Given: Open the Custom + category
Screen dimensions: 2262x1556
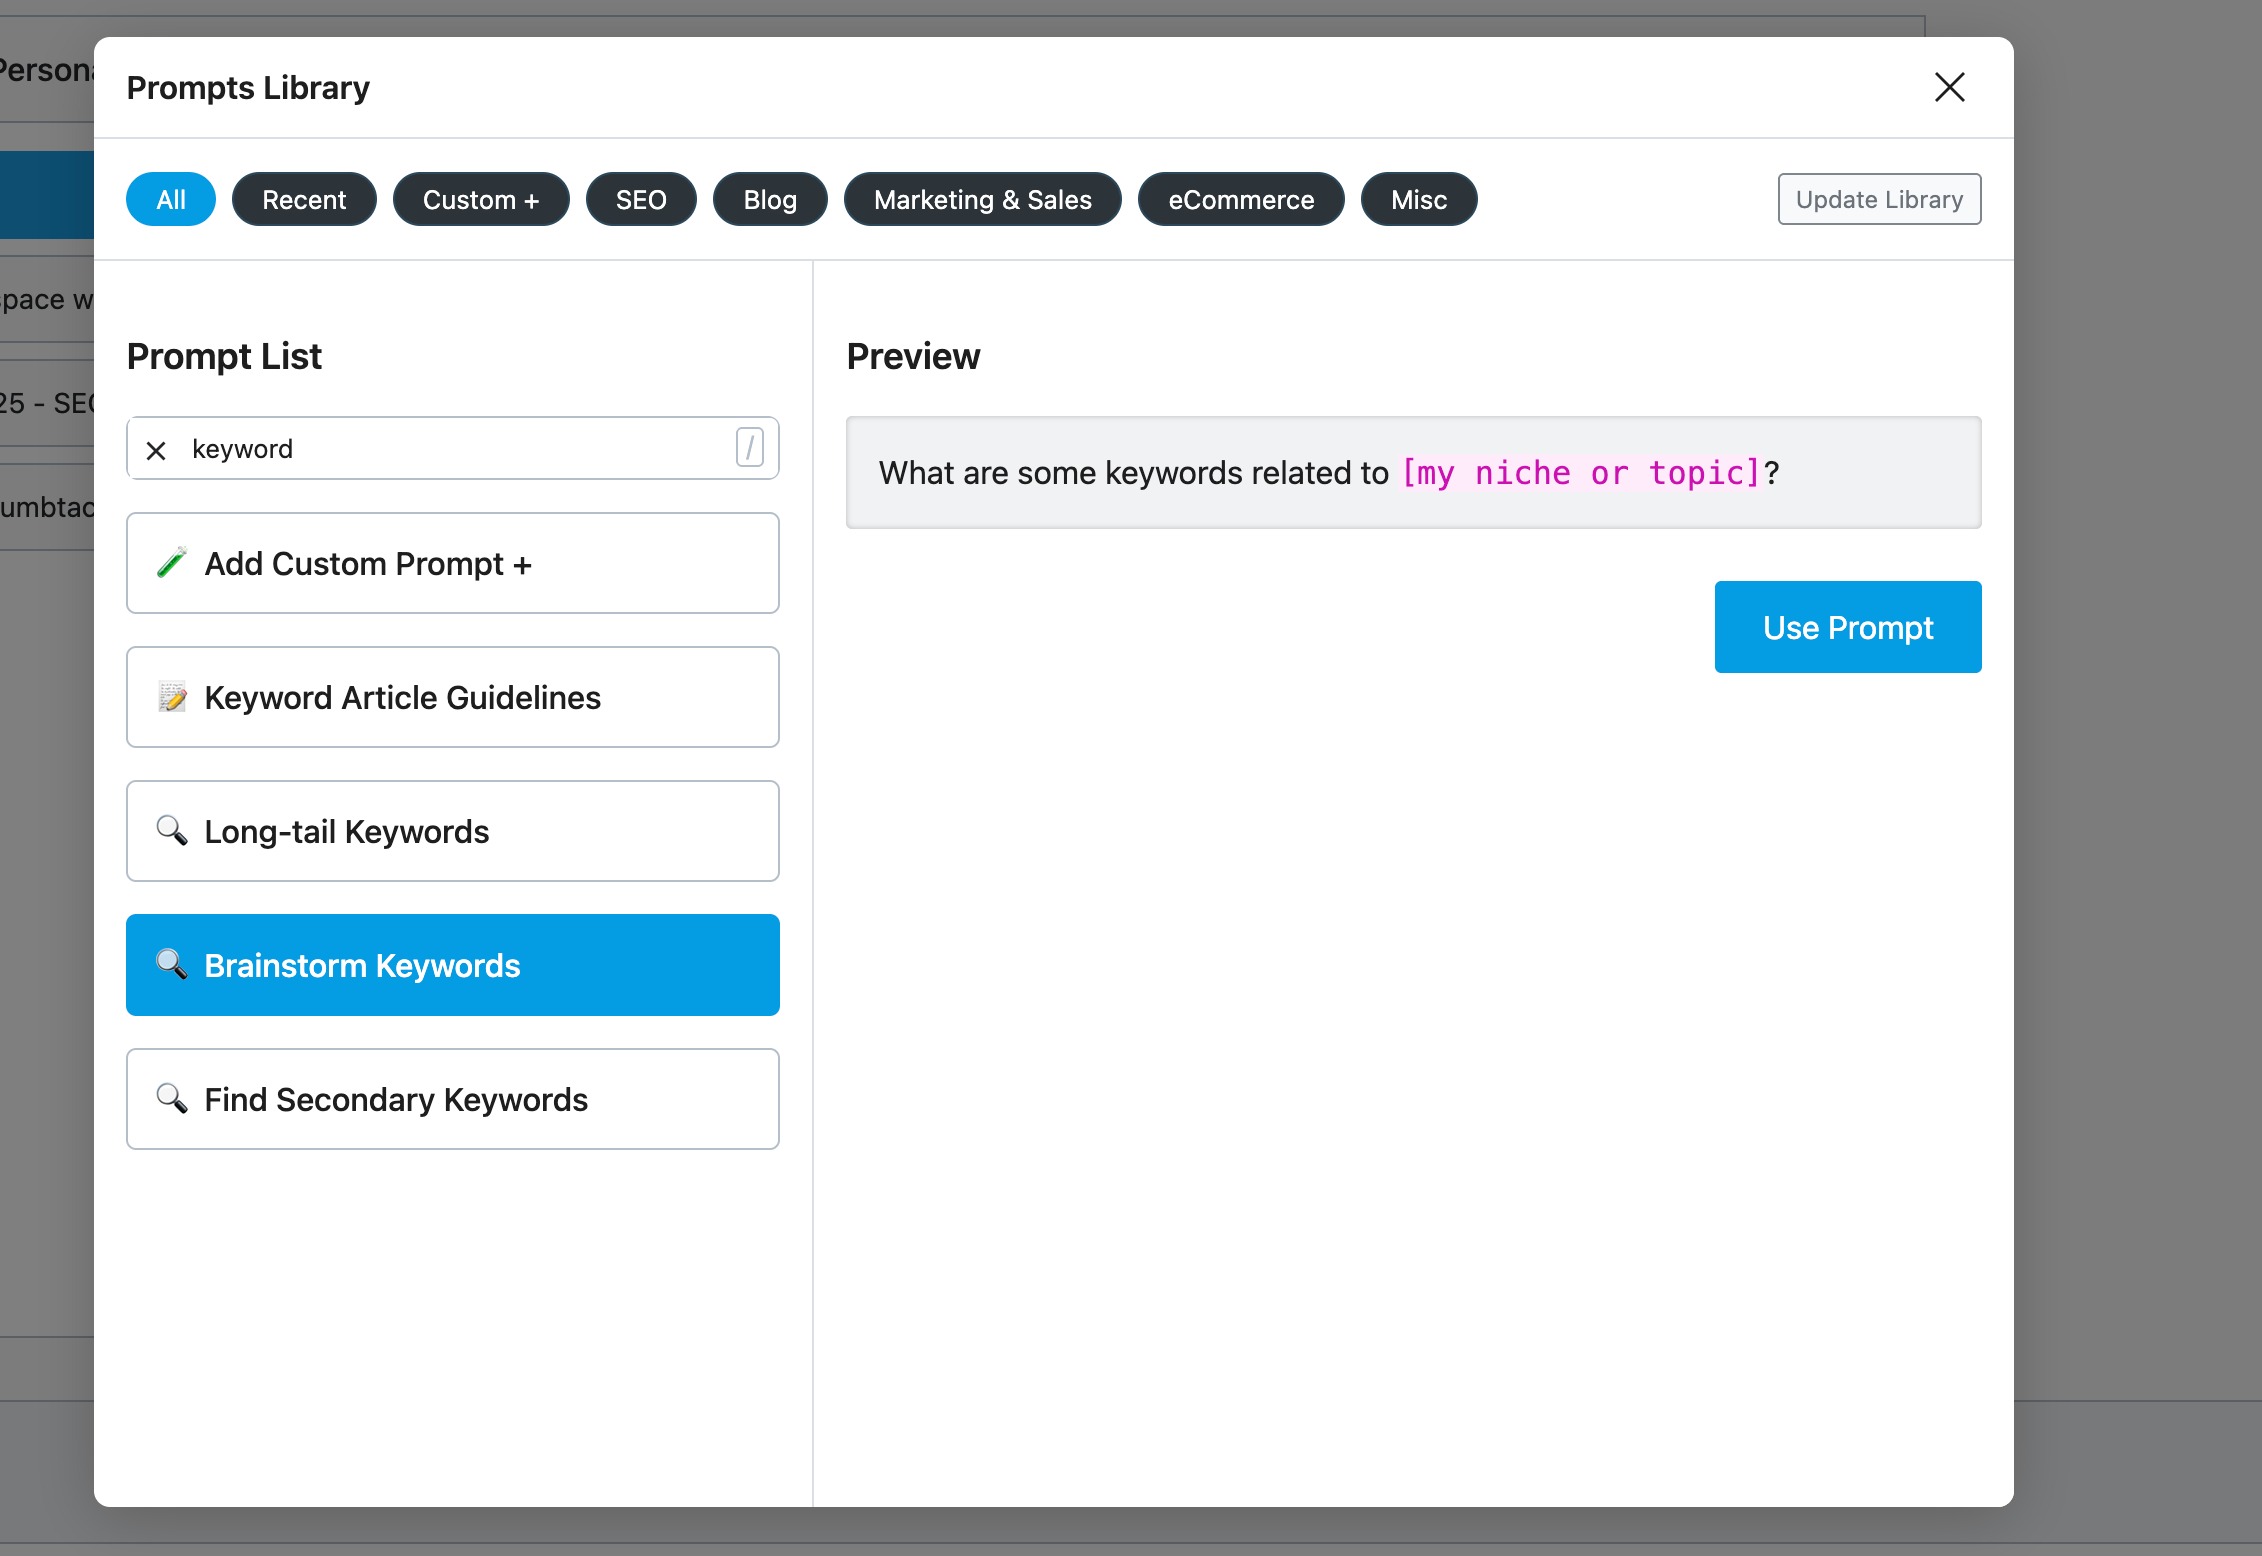Looking at the screenshot, I should point(481,199).
